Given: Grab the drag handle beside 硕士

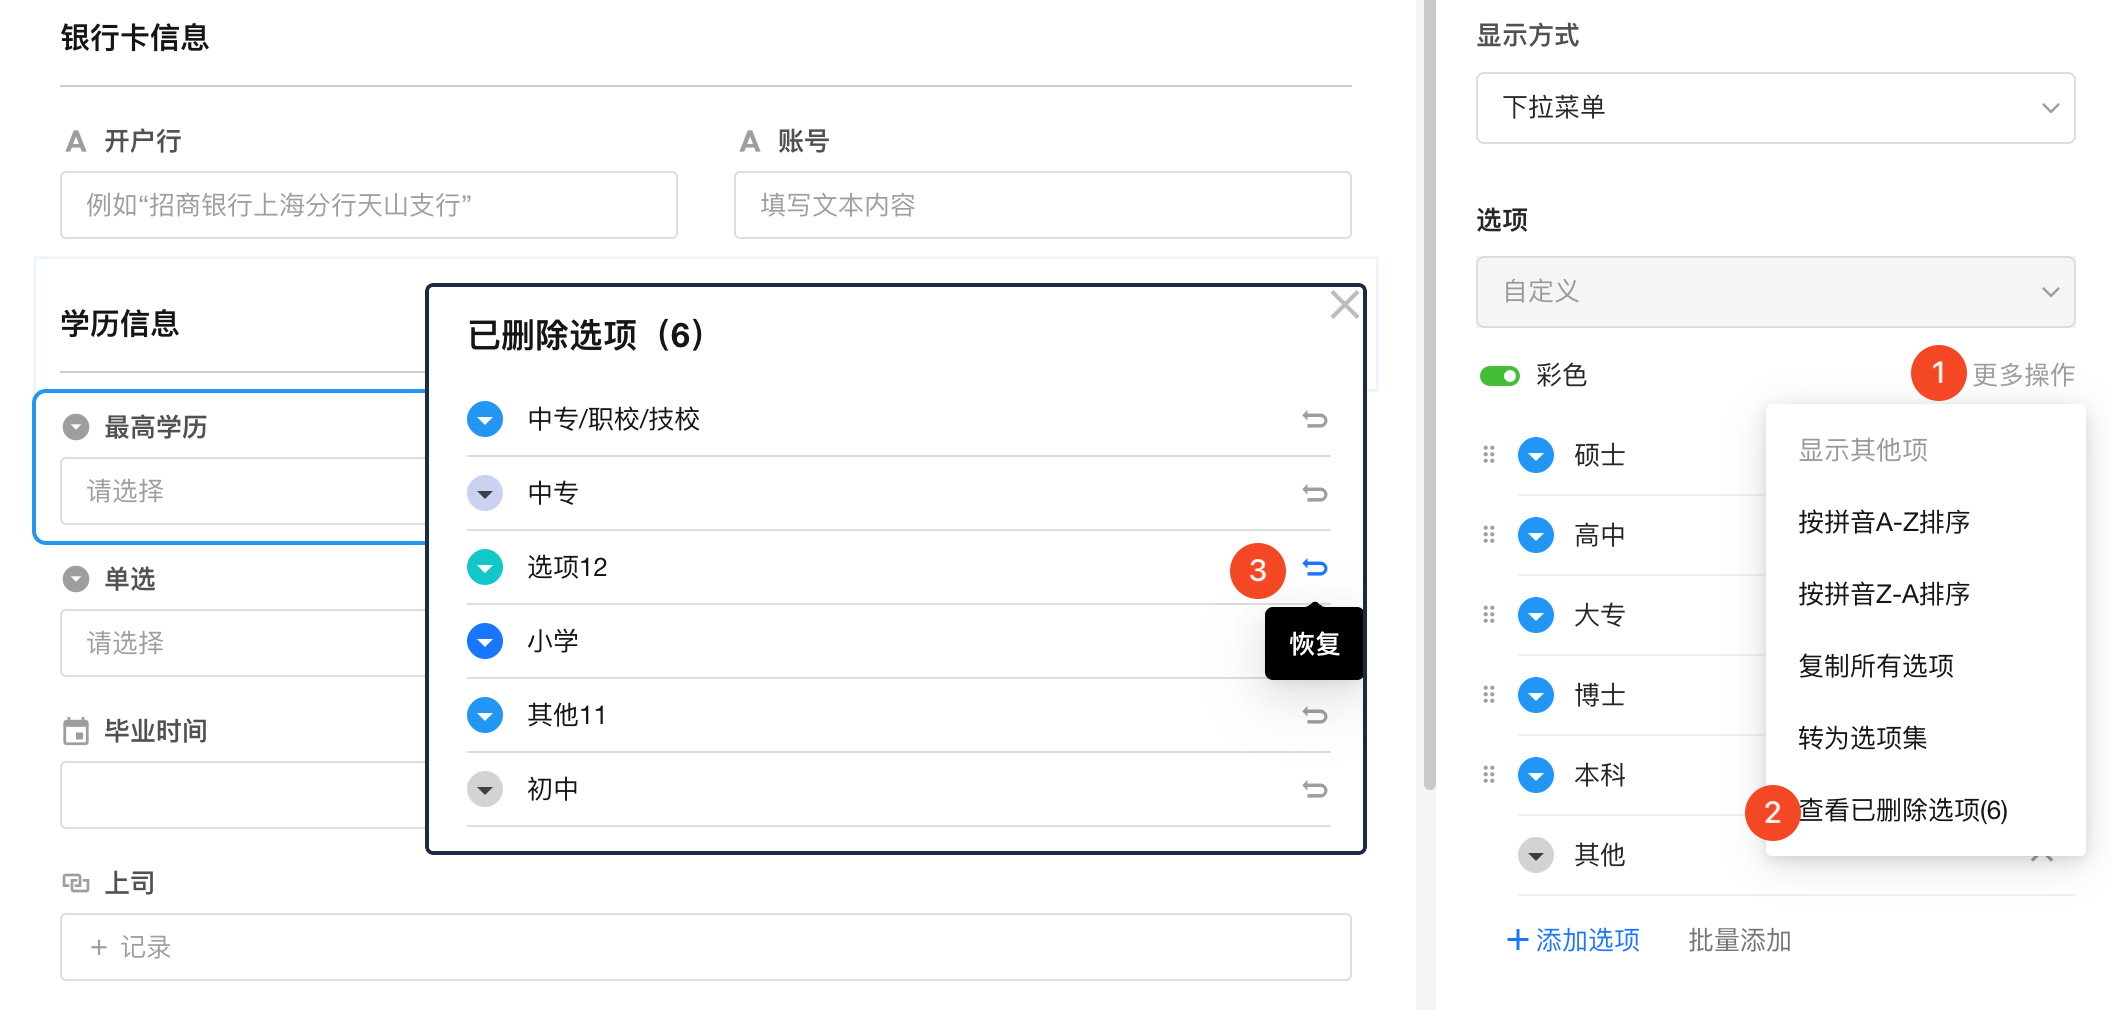Looking at the screenshot, I should [1489, 455].
